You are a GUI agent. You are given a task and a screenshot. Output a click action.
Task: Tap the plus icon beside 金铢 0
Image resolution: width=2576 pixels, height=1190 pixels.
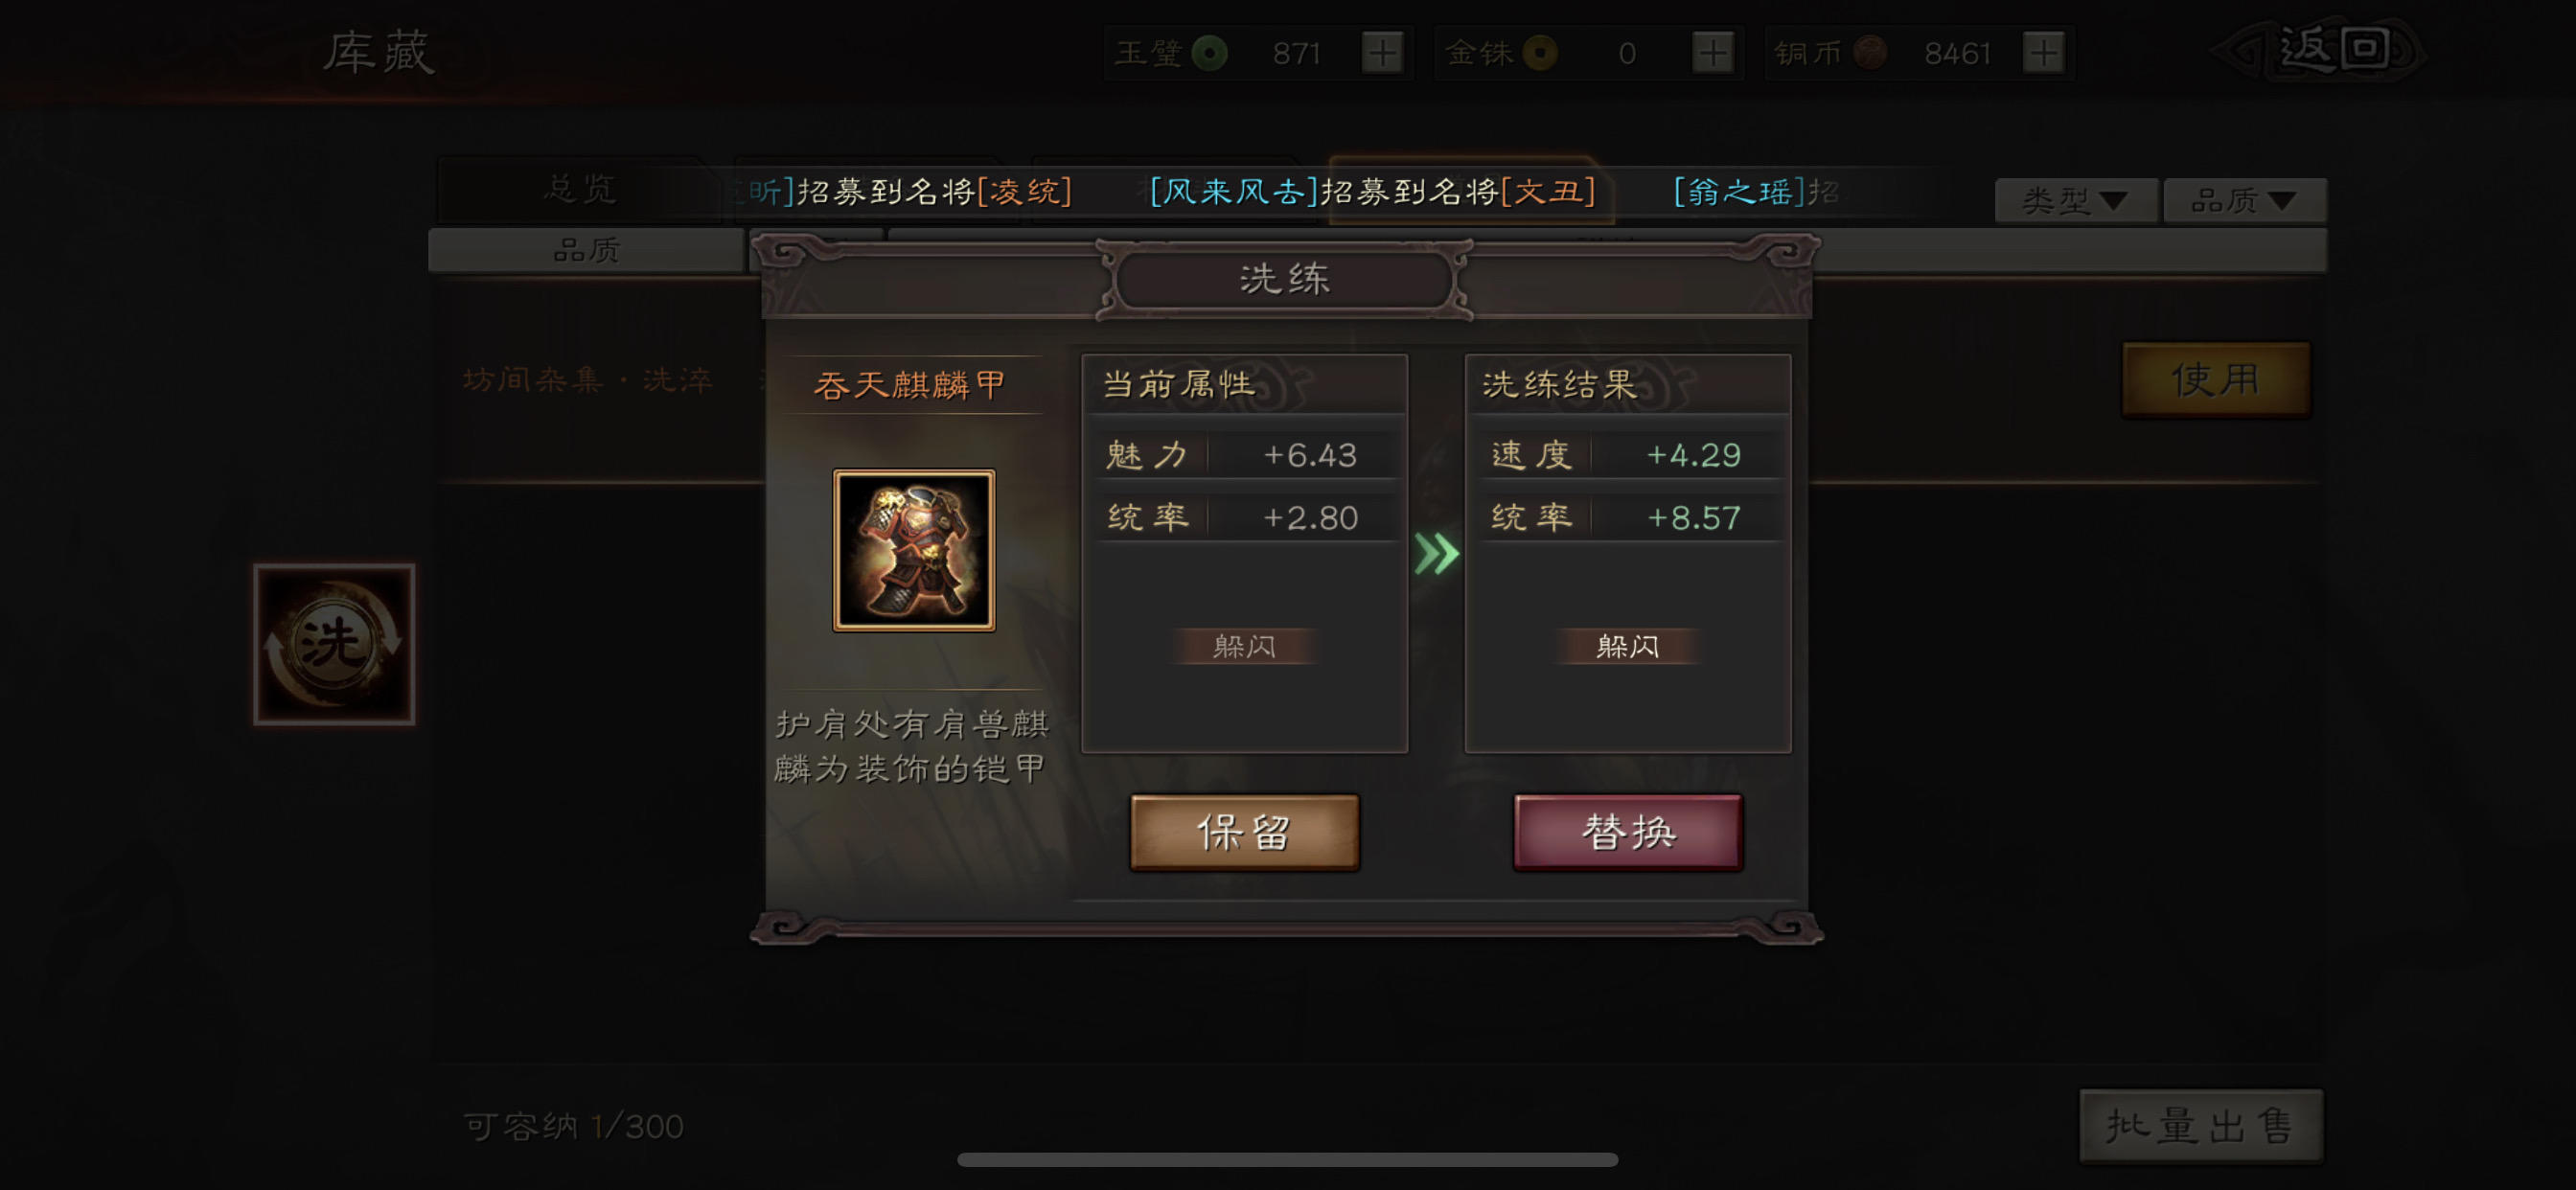click(1712, 53)
